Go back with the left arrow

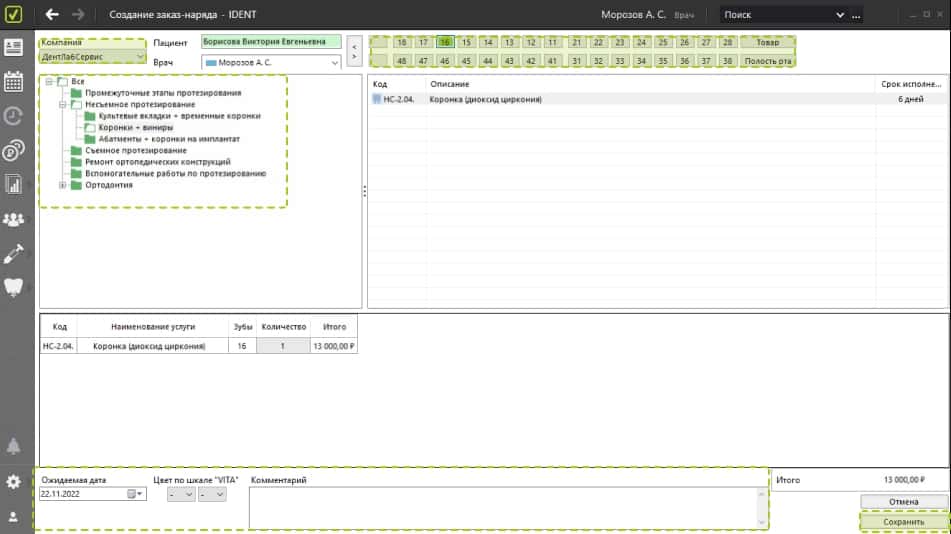click(x=52, y=15)
